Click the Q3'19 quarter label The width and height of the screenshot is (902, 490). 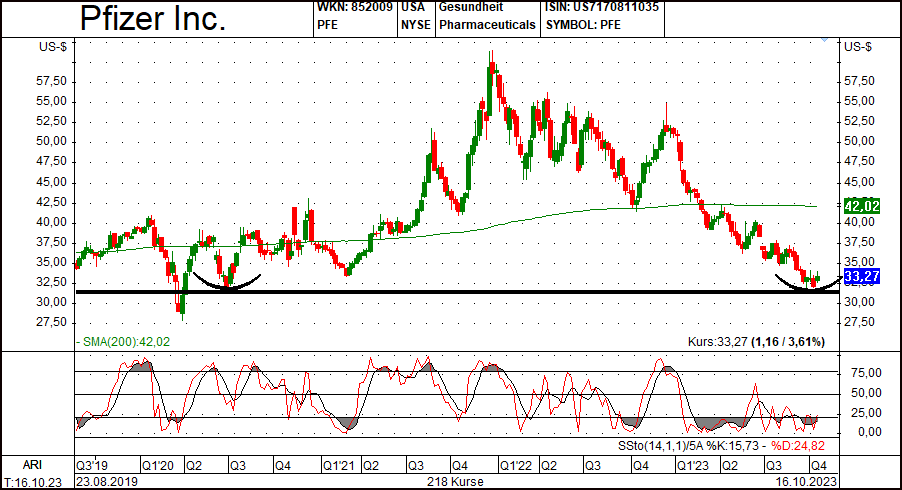point(91,465)
